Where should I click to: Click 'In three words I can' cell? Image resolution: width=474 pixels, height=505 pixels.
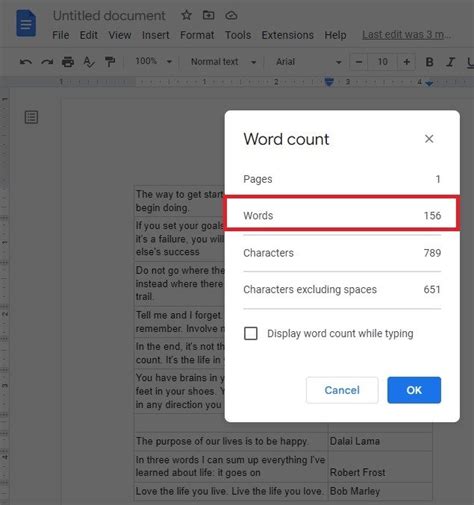point(231,466)
